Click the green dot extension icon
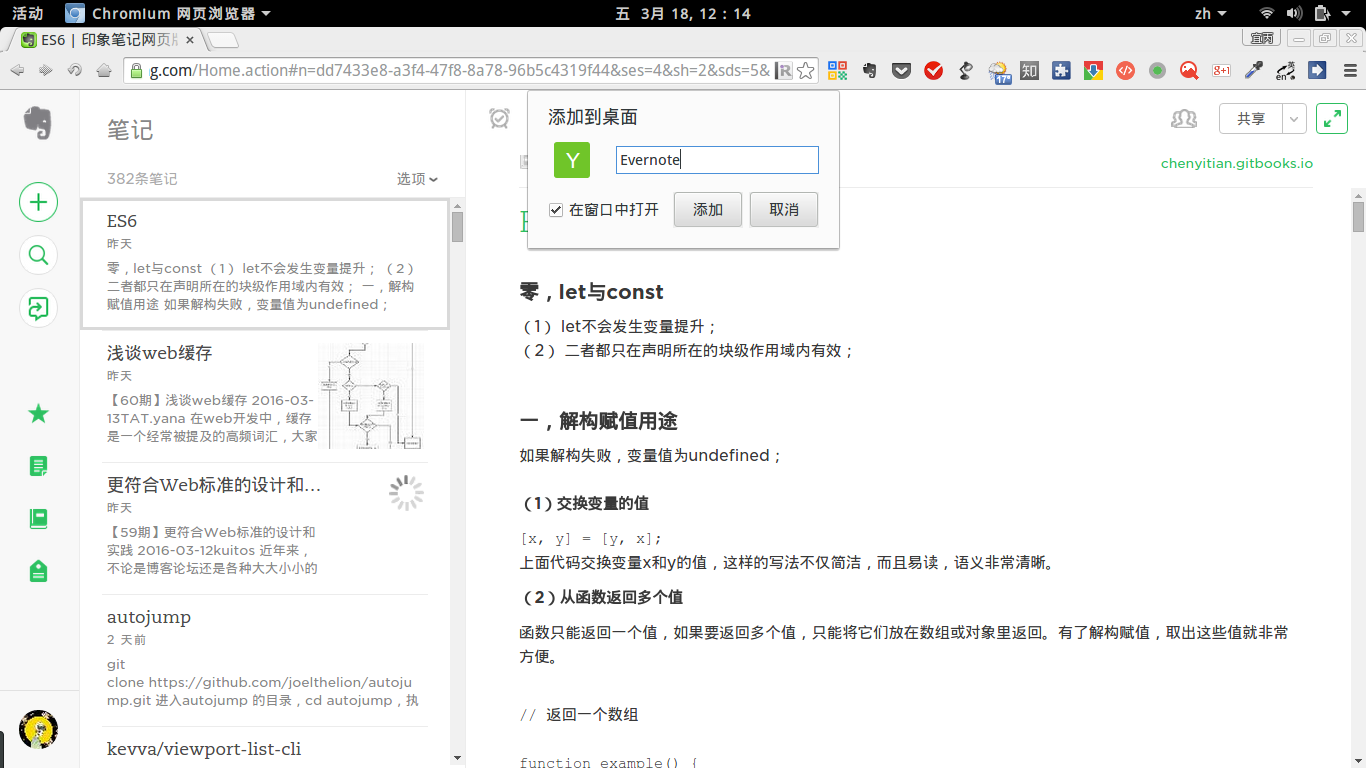Screen dimensions: 1366x768 pyautogui.click(x=1157, y=70)
